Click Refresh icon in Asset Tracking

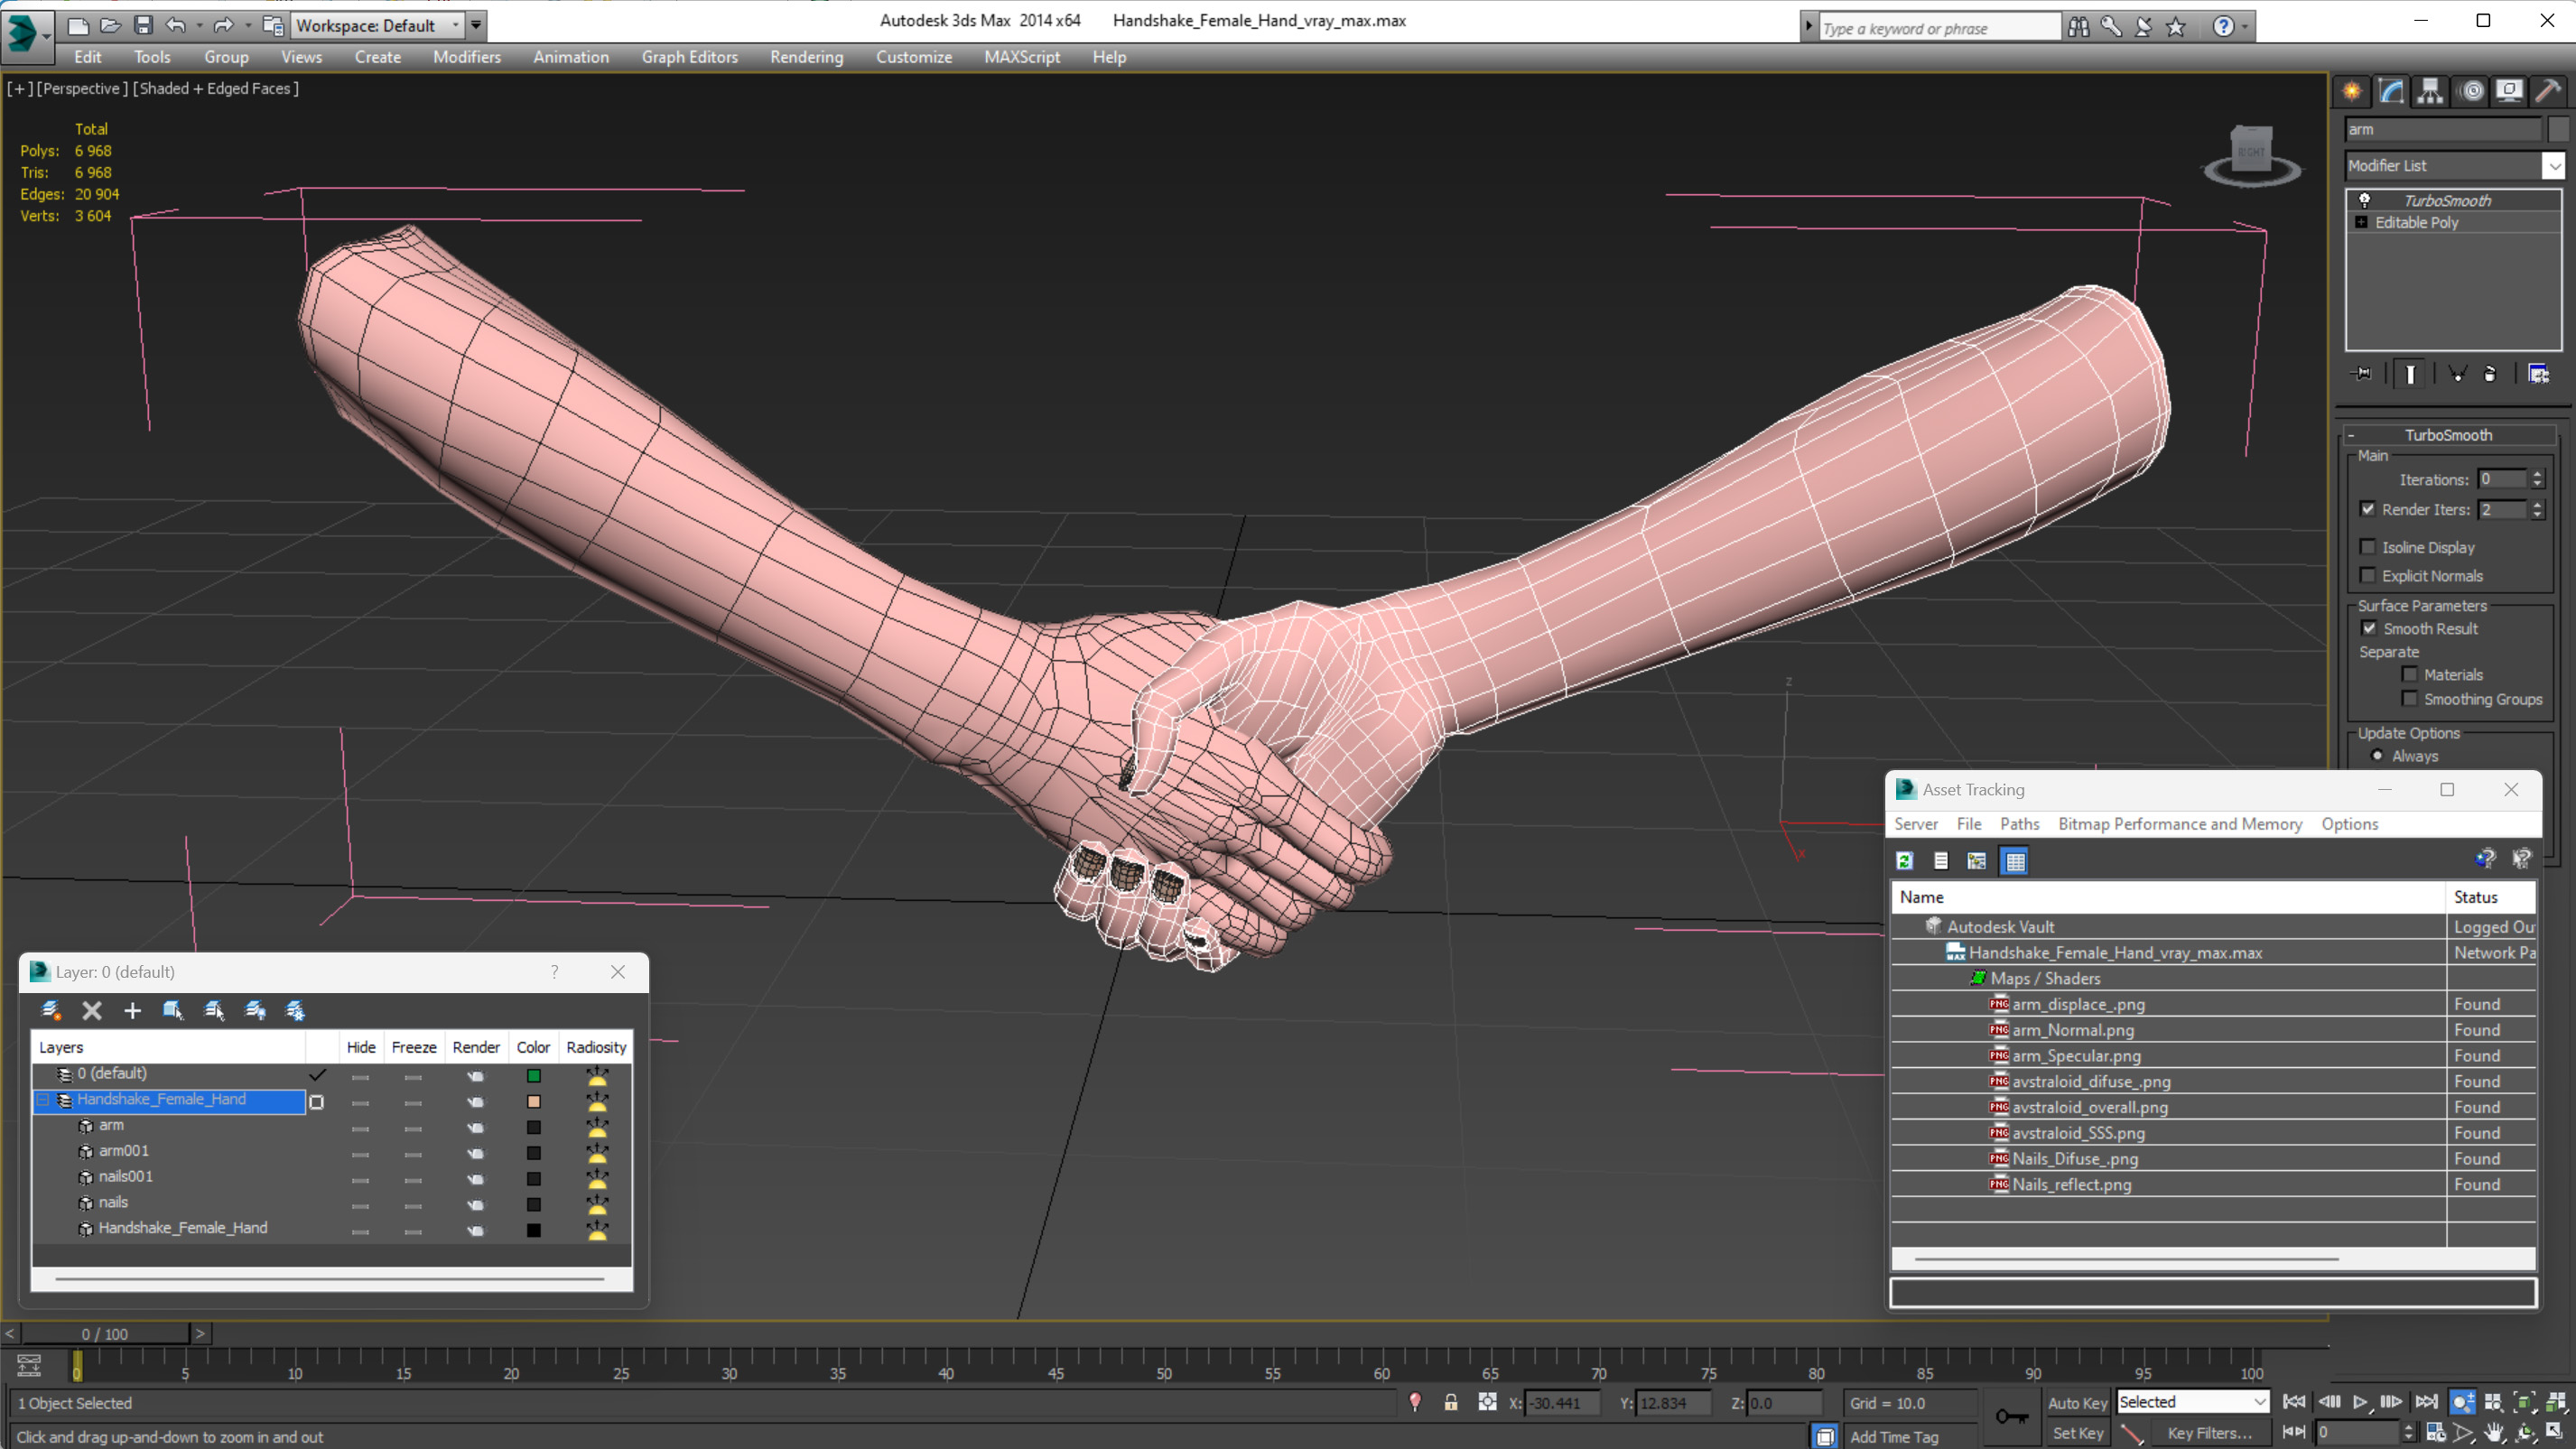point(1905,860)
